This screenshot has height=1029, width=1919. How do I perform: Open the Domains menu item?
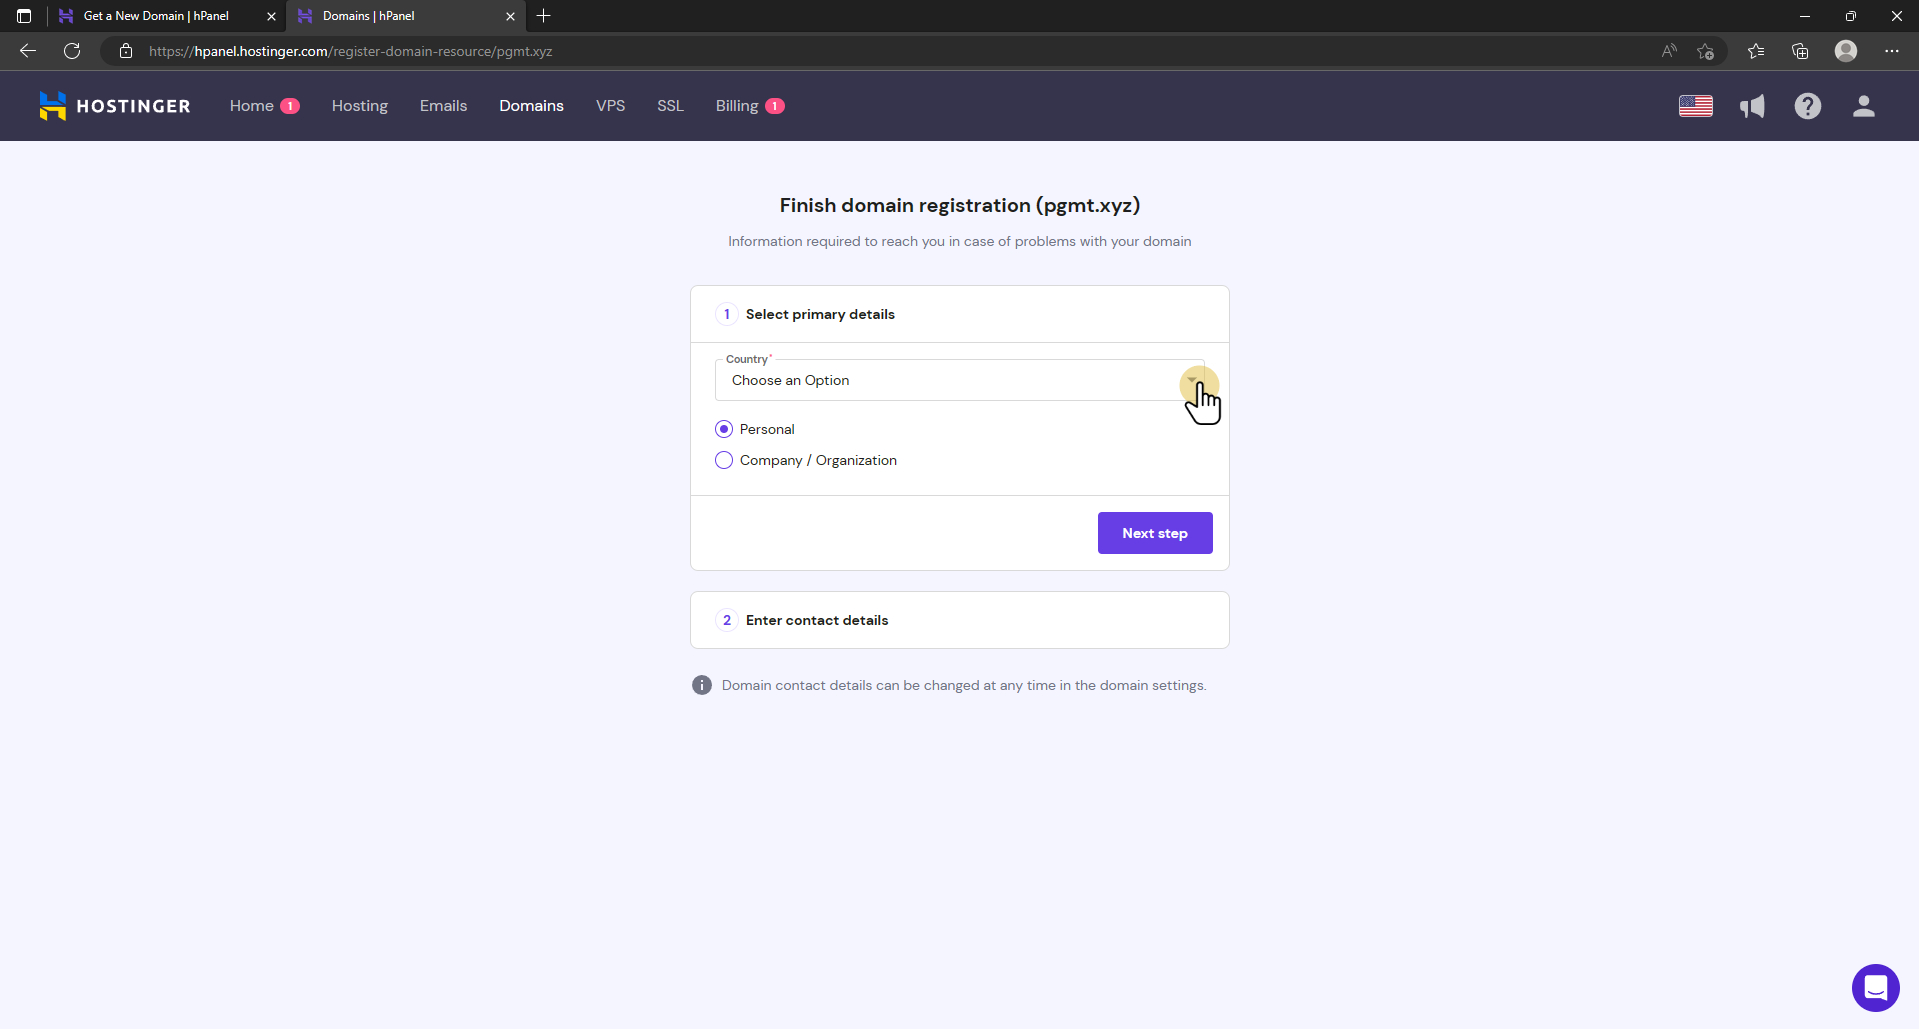pos(531,106)
